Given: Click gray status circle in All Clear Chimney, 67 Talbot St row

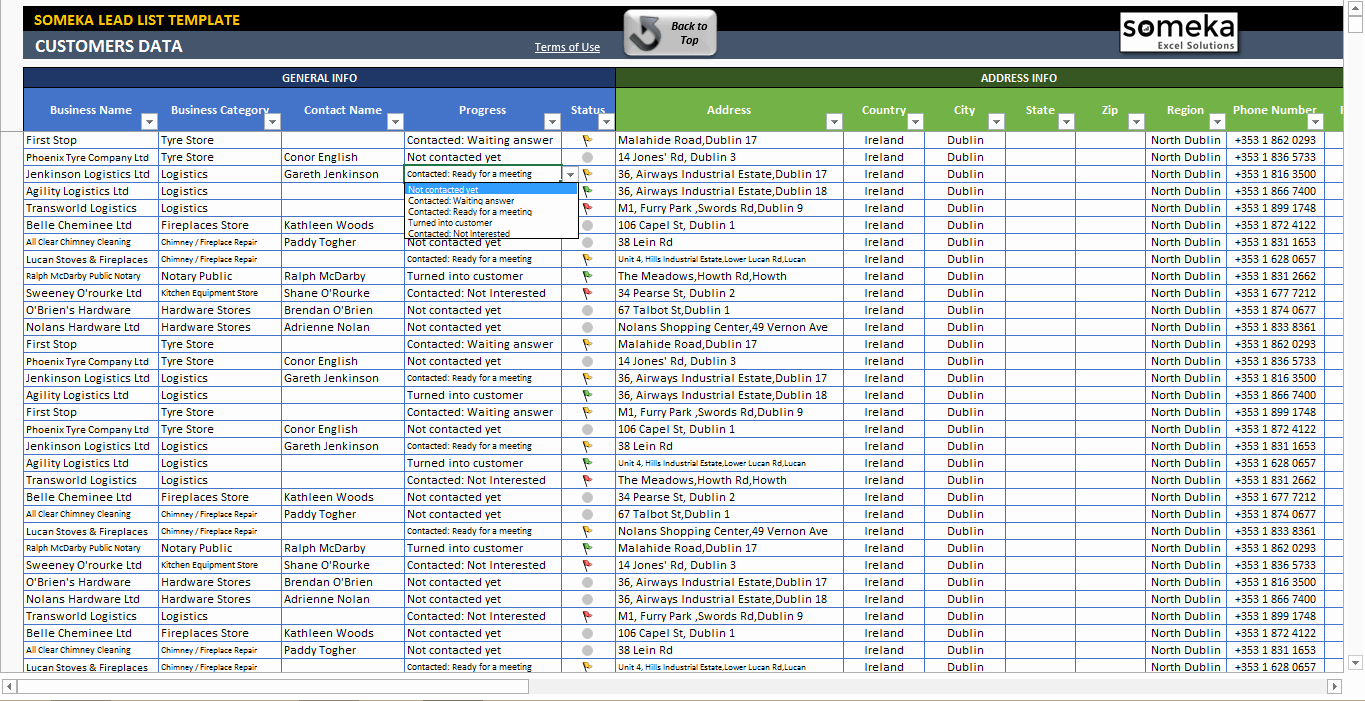Looking at the screenshot, I should [588, 514].
